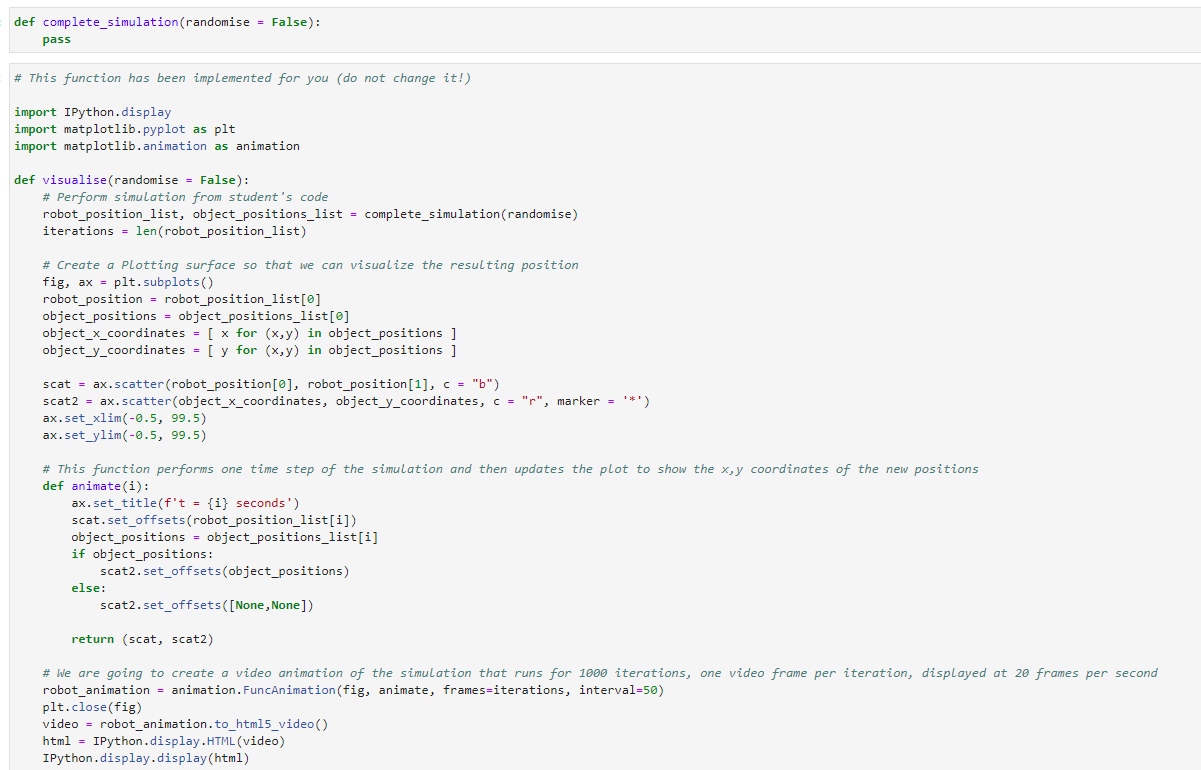
Task: Click the 'fig, ax = plt.subplots()' line
Action: coord(128,282)
